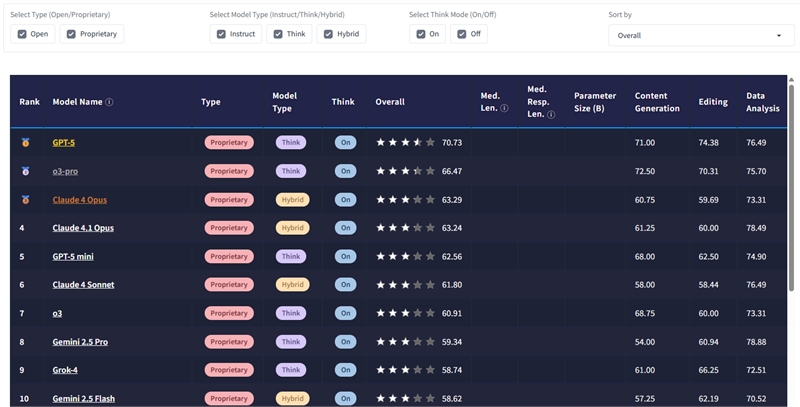
Task: Click Content Generation value 68.75
Action: [645, 313]
